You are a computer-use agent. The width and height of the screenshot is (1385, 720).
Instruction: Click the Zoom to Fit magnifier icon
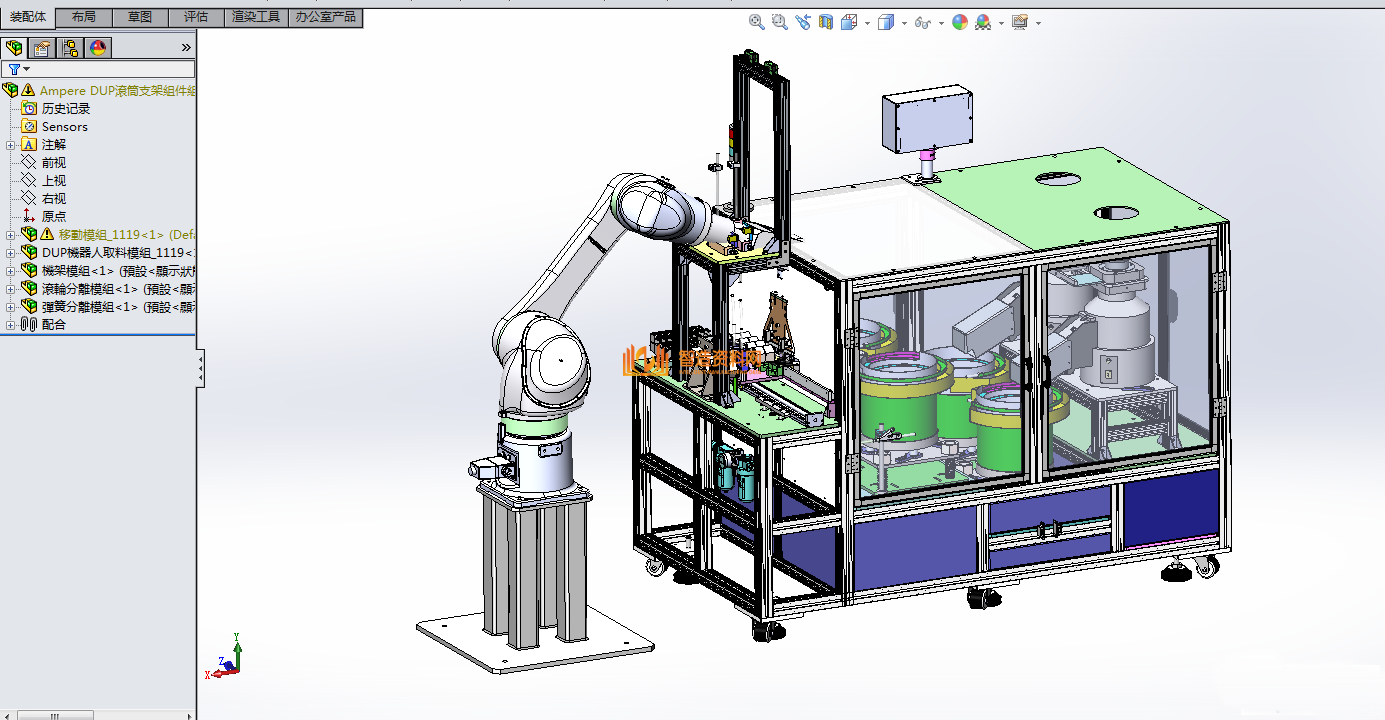tap(757, 22)
